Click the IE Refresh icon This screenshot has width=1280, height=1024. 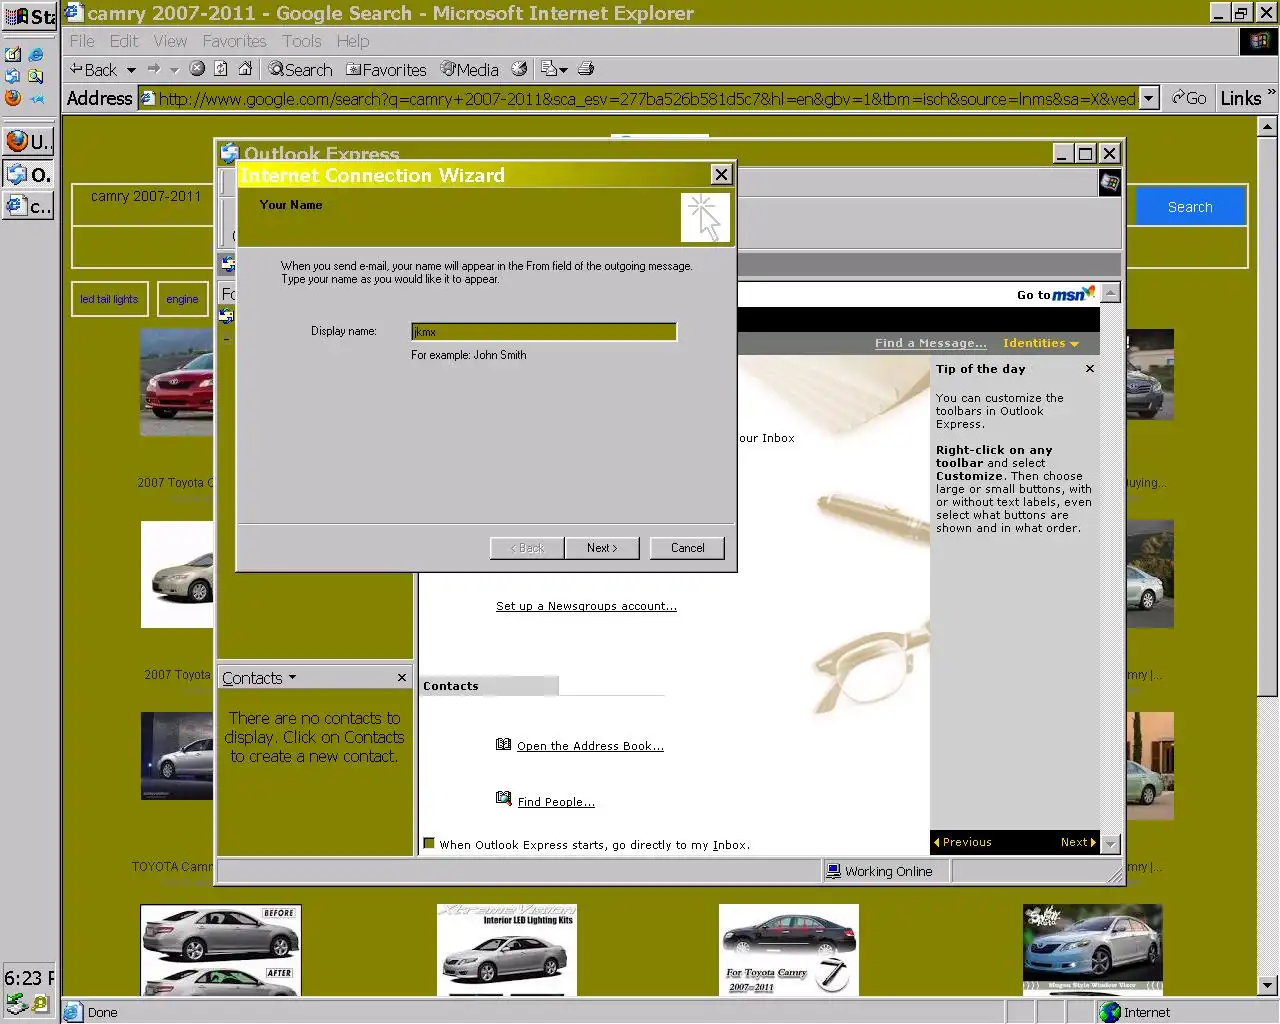click(x=221, y=69)
